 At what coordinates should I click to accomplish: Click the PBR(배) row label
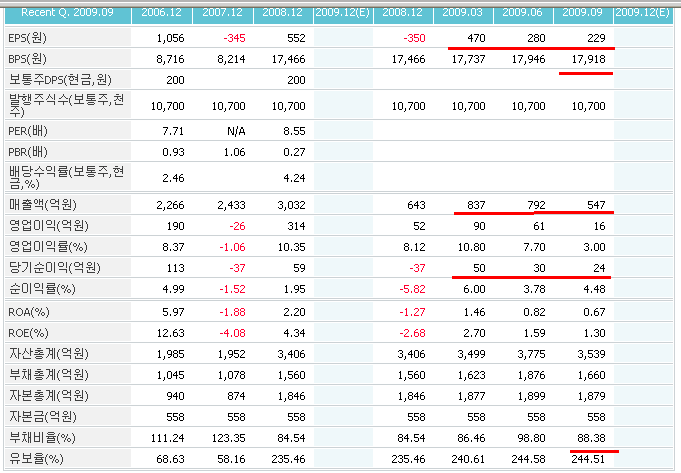point(31,152)
